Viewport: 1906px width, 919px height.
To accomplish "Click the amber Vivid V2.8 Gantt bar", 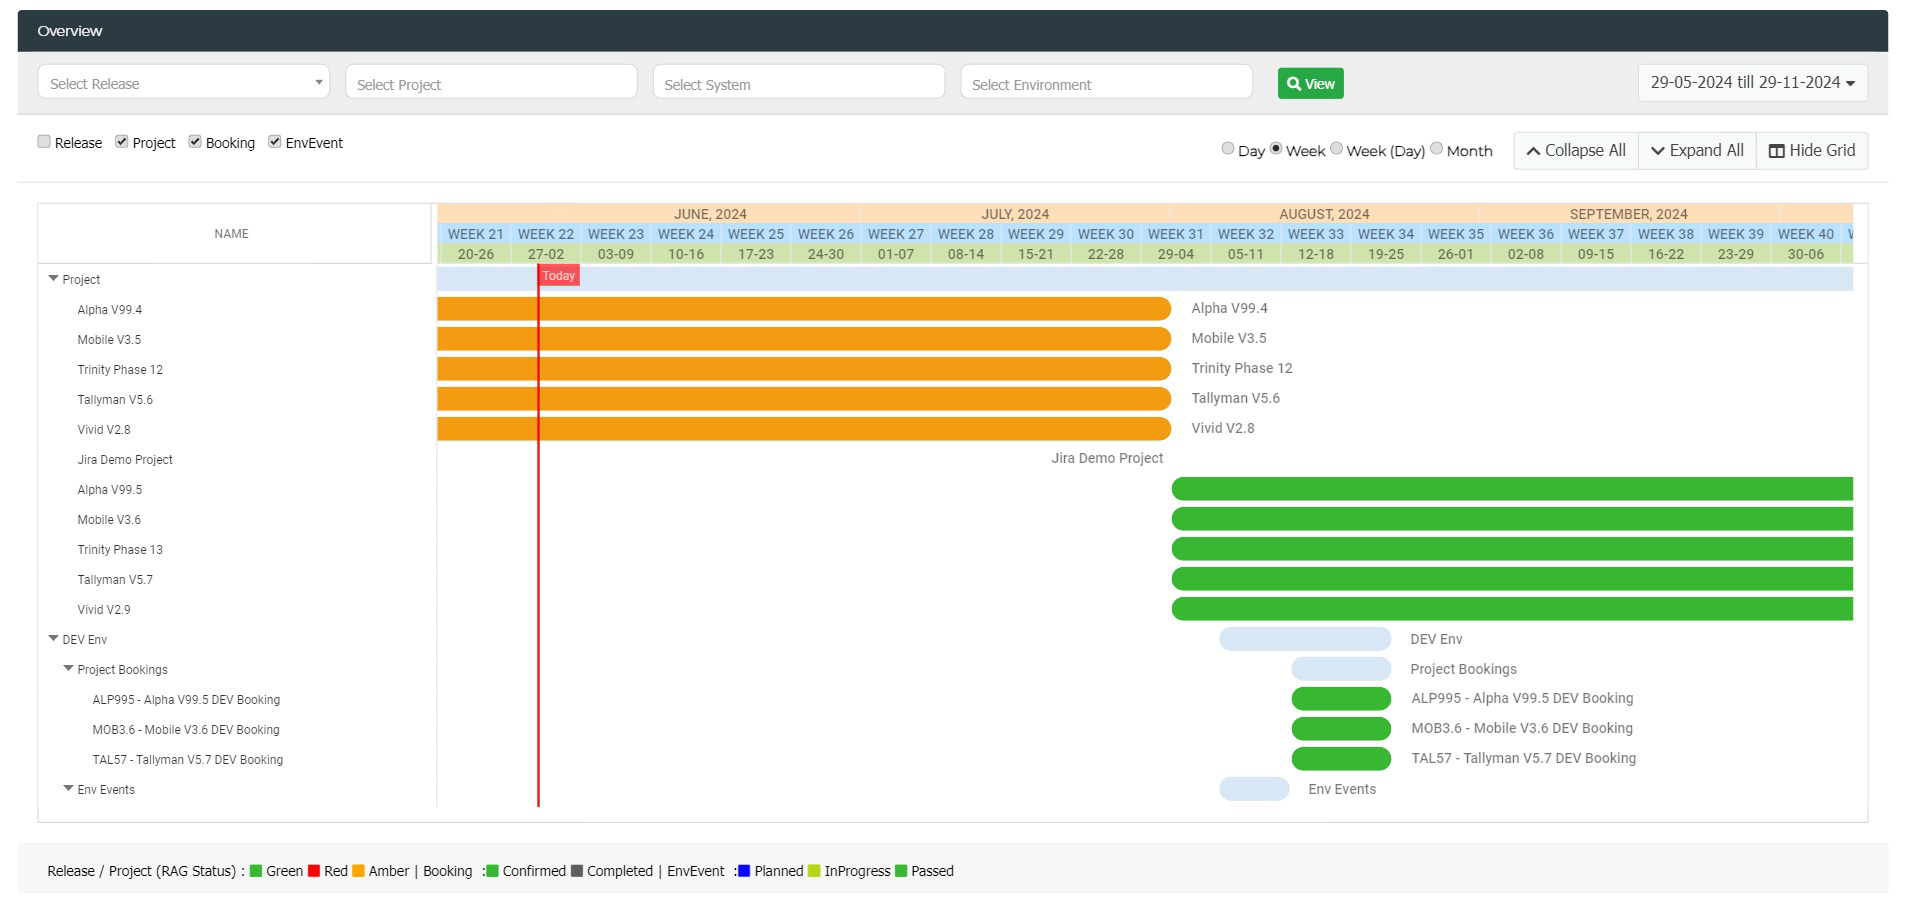I will point(804,429).
